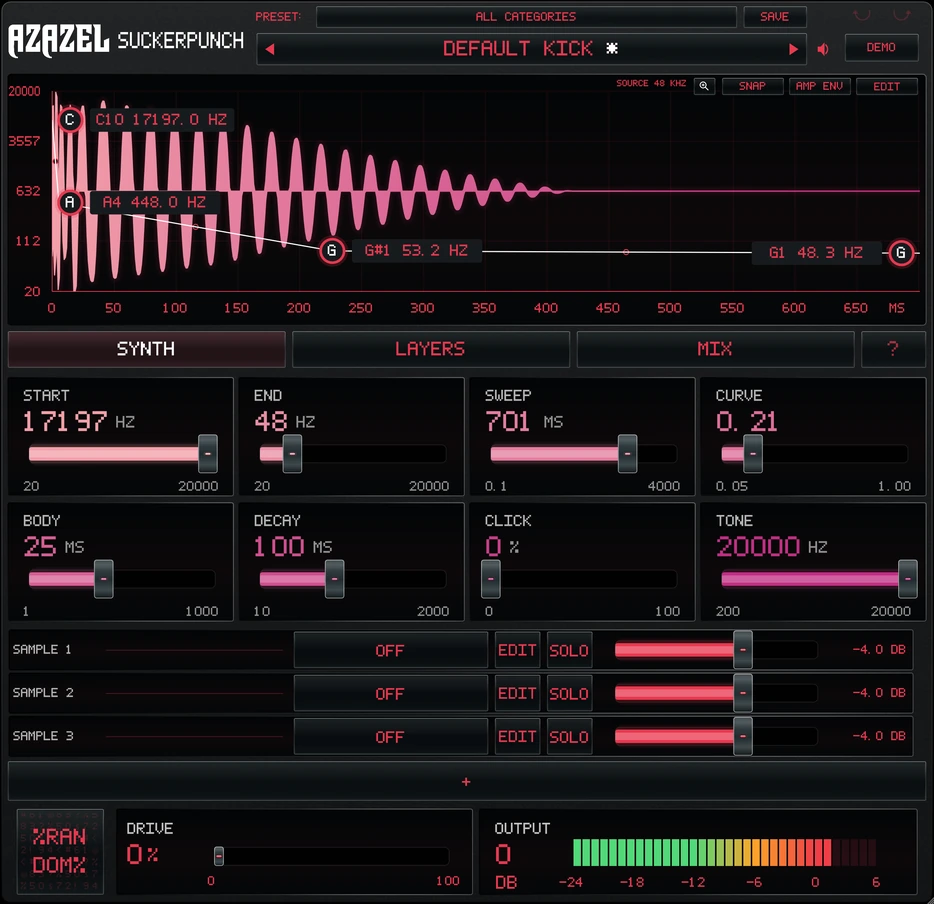Click the 'SOURCE 48 KHZ' text

point(651,84)
